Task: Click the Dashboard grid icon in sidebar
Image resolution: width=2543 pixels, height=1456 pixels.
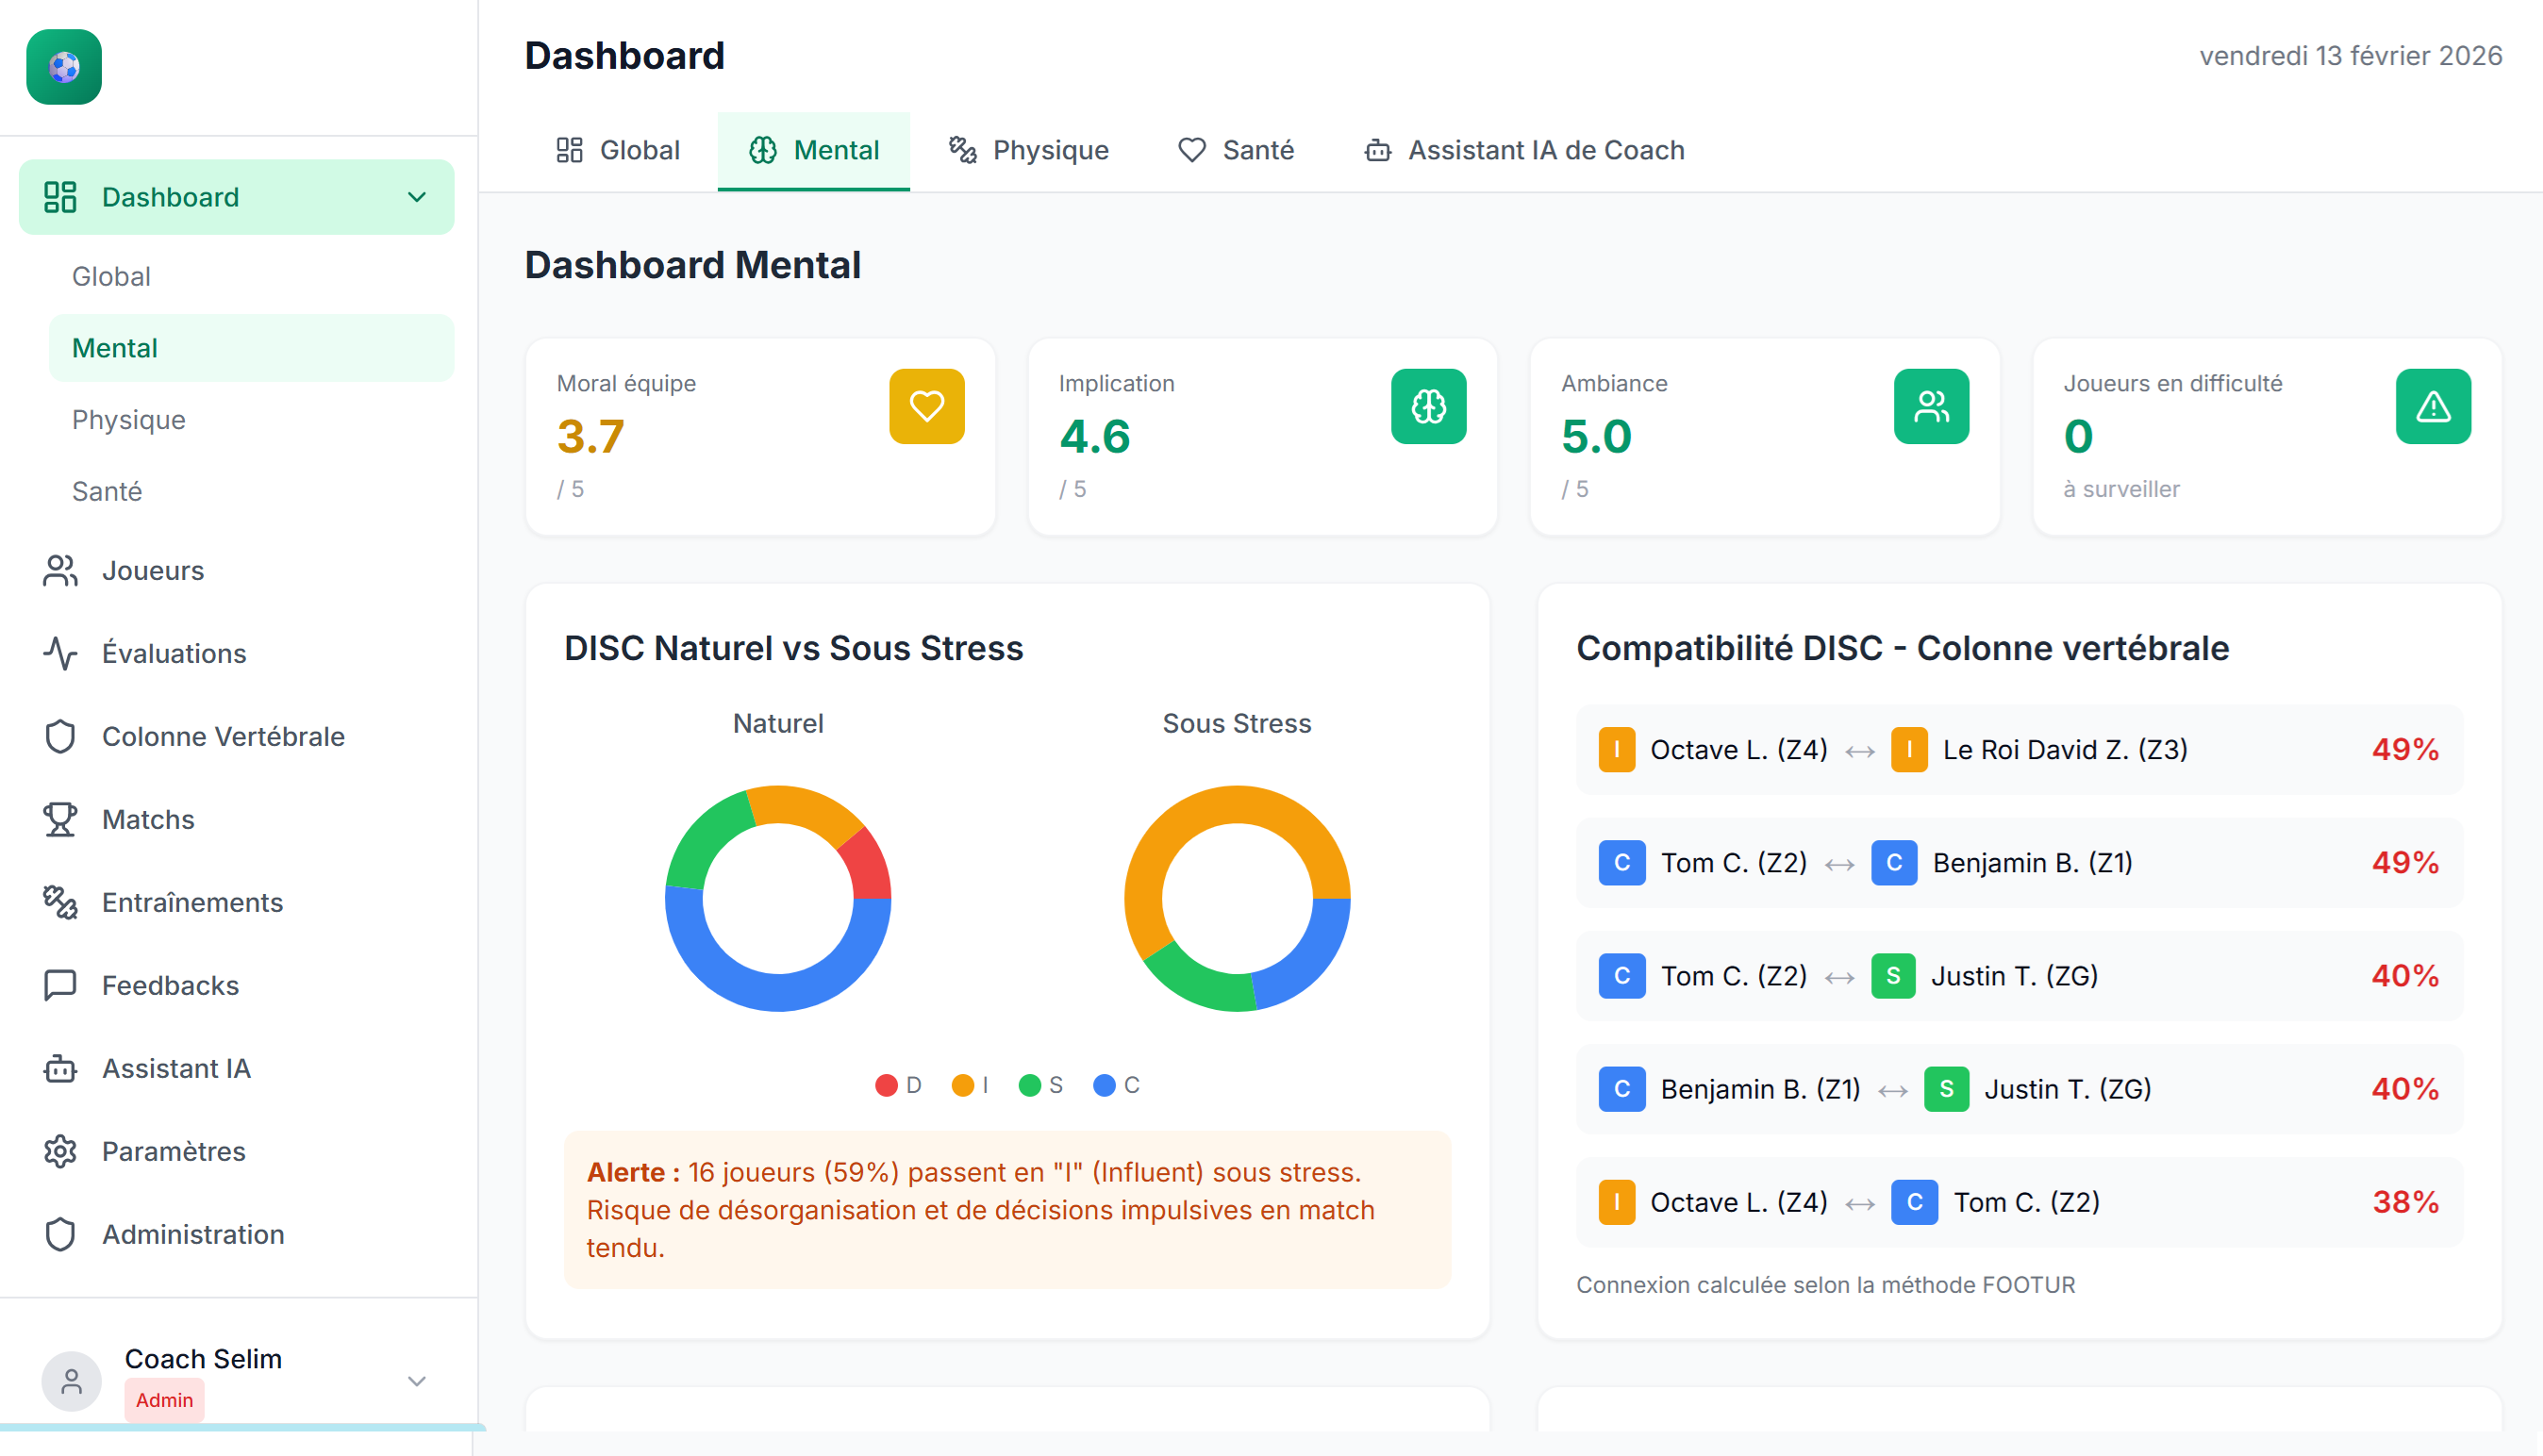Action: (x=60, y=197)
